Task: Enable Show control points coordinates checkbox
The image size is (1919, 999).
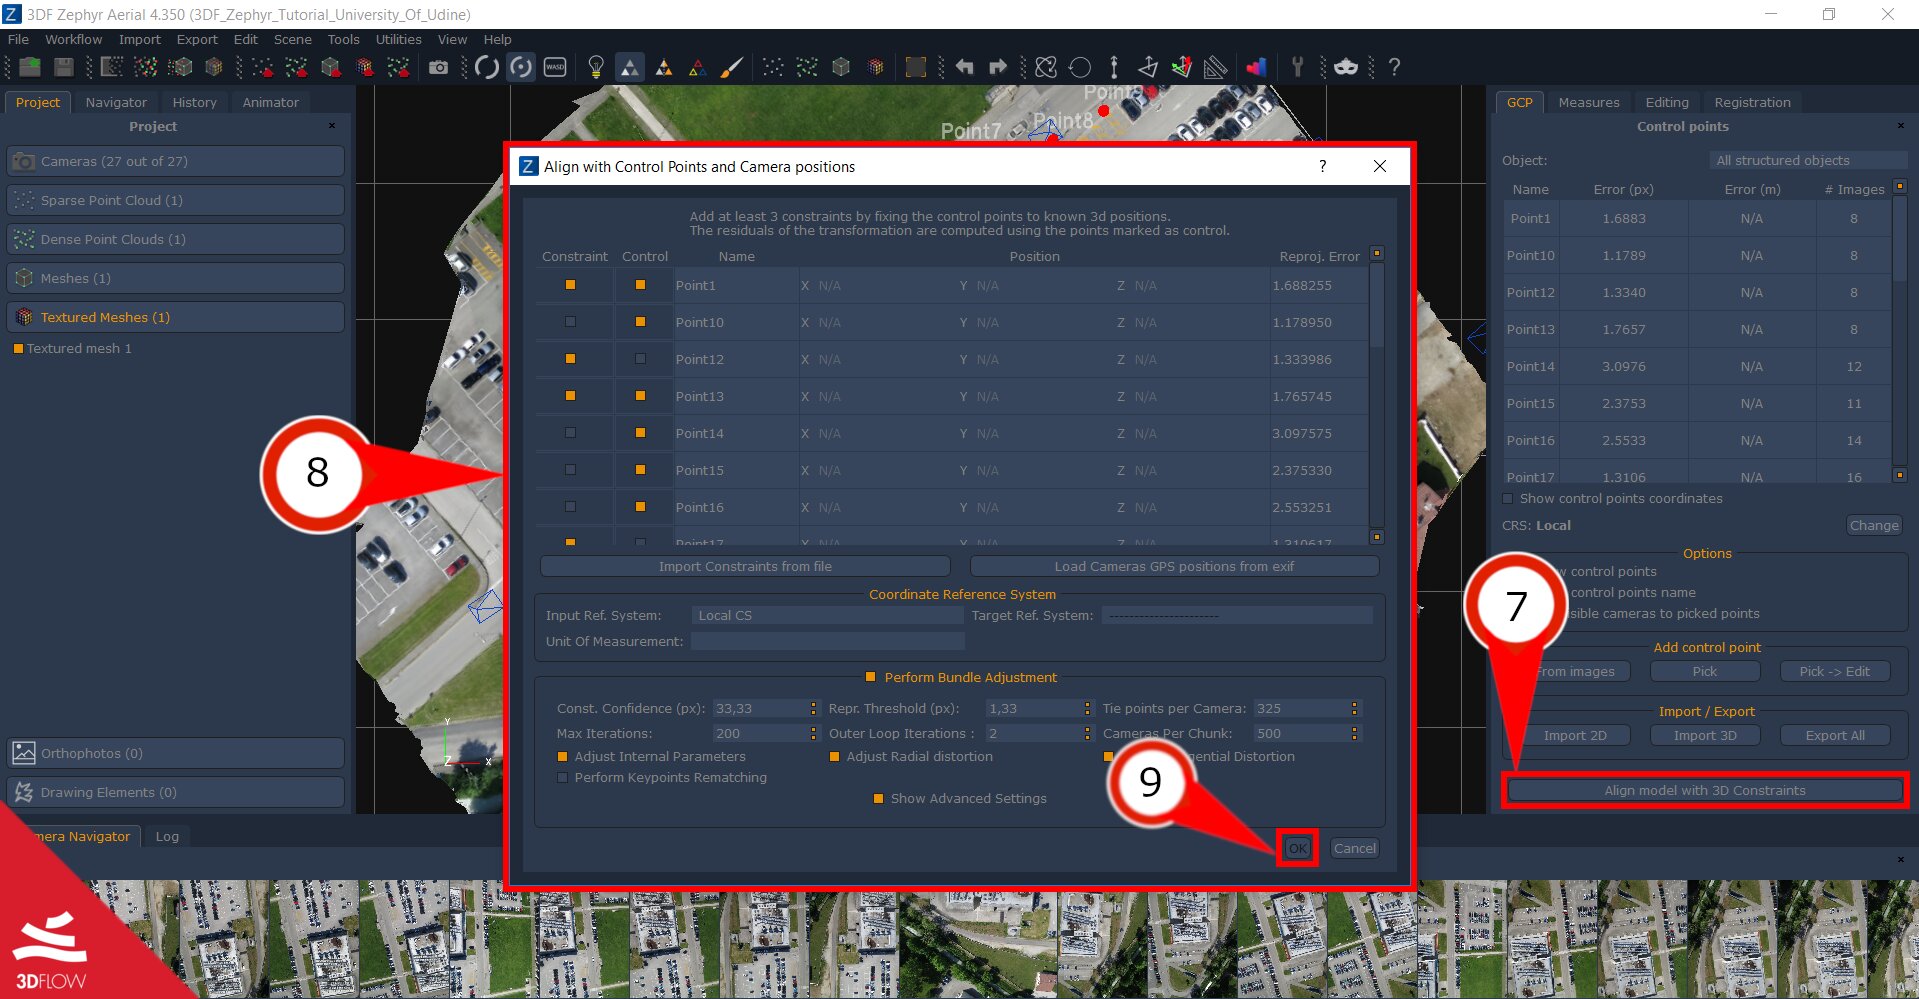Action: [1508, 499]
